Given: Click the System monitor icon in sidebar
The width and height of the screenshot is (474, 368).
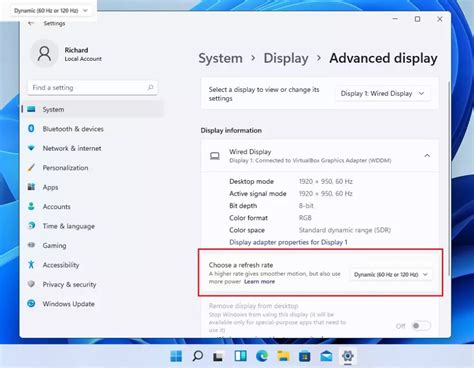Looking at the screenshot, I should (31, 109).
